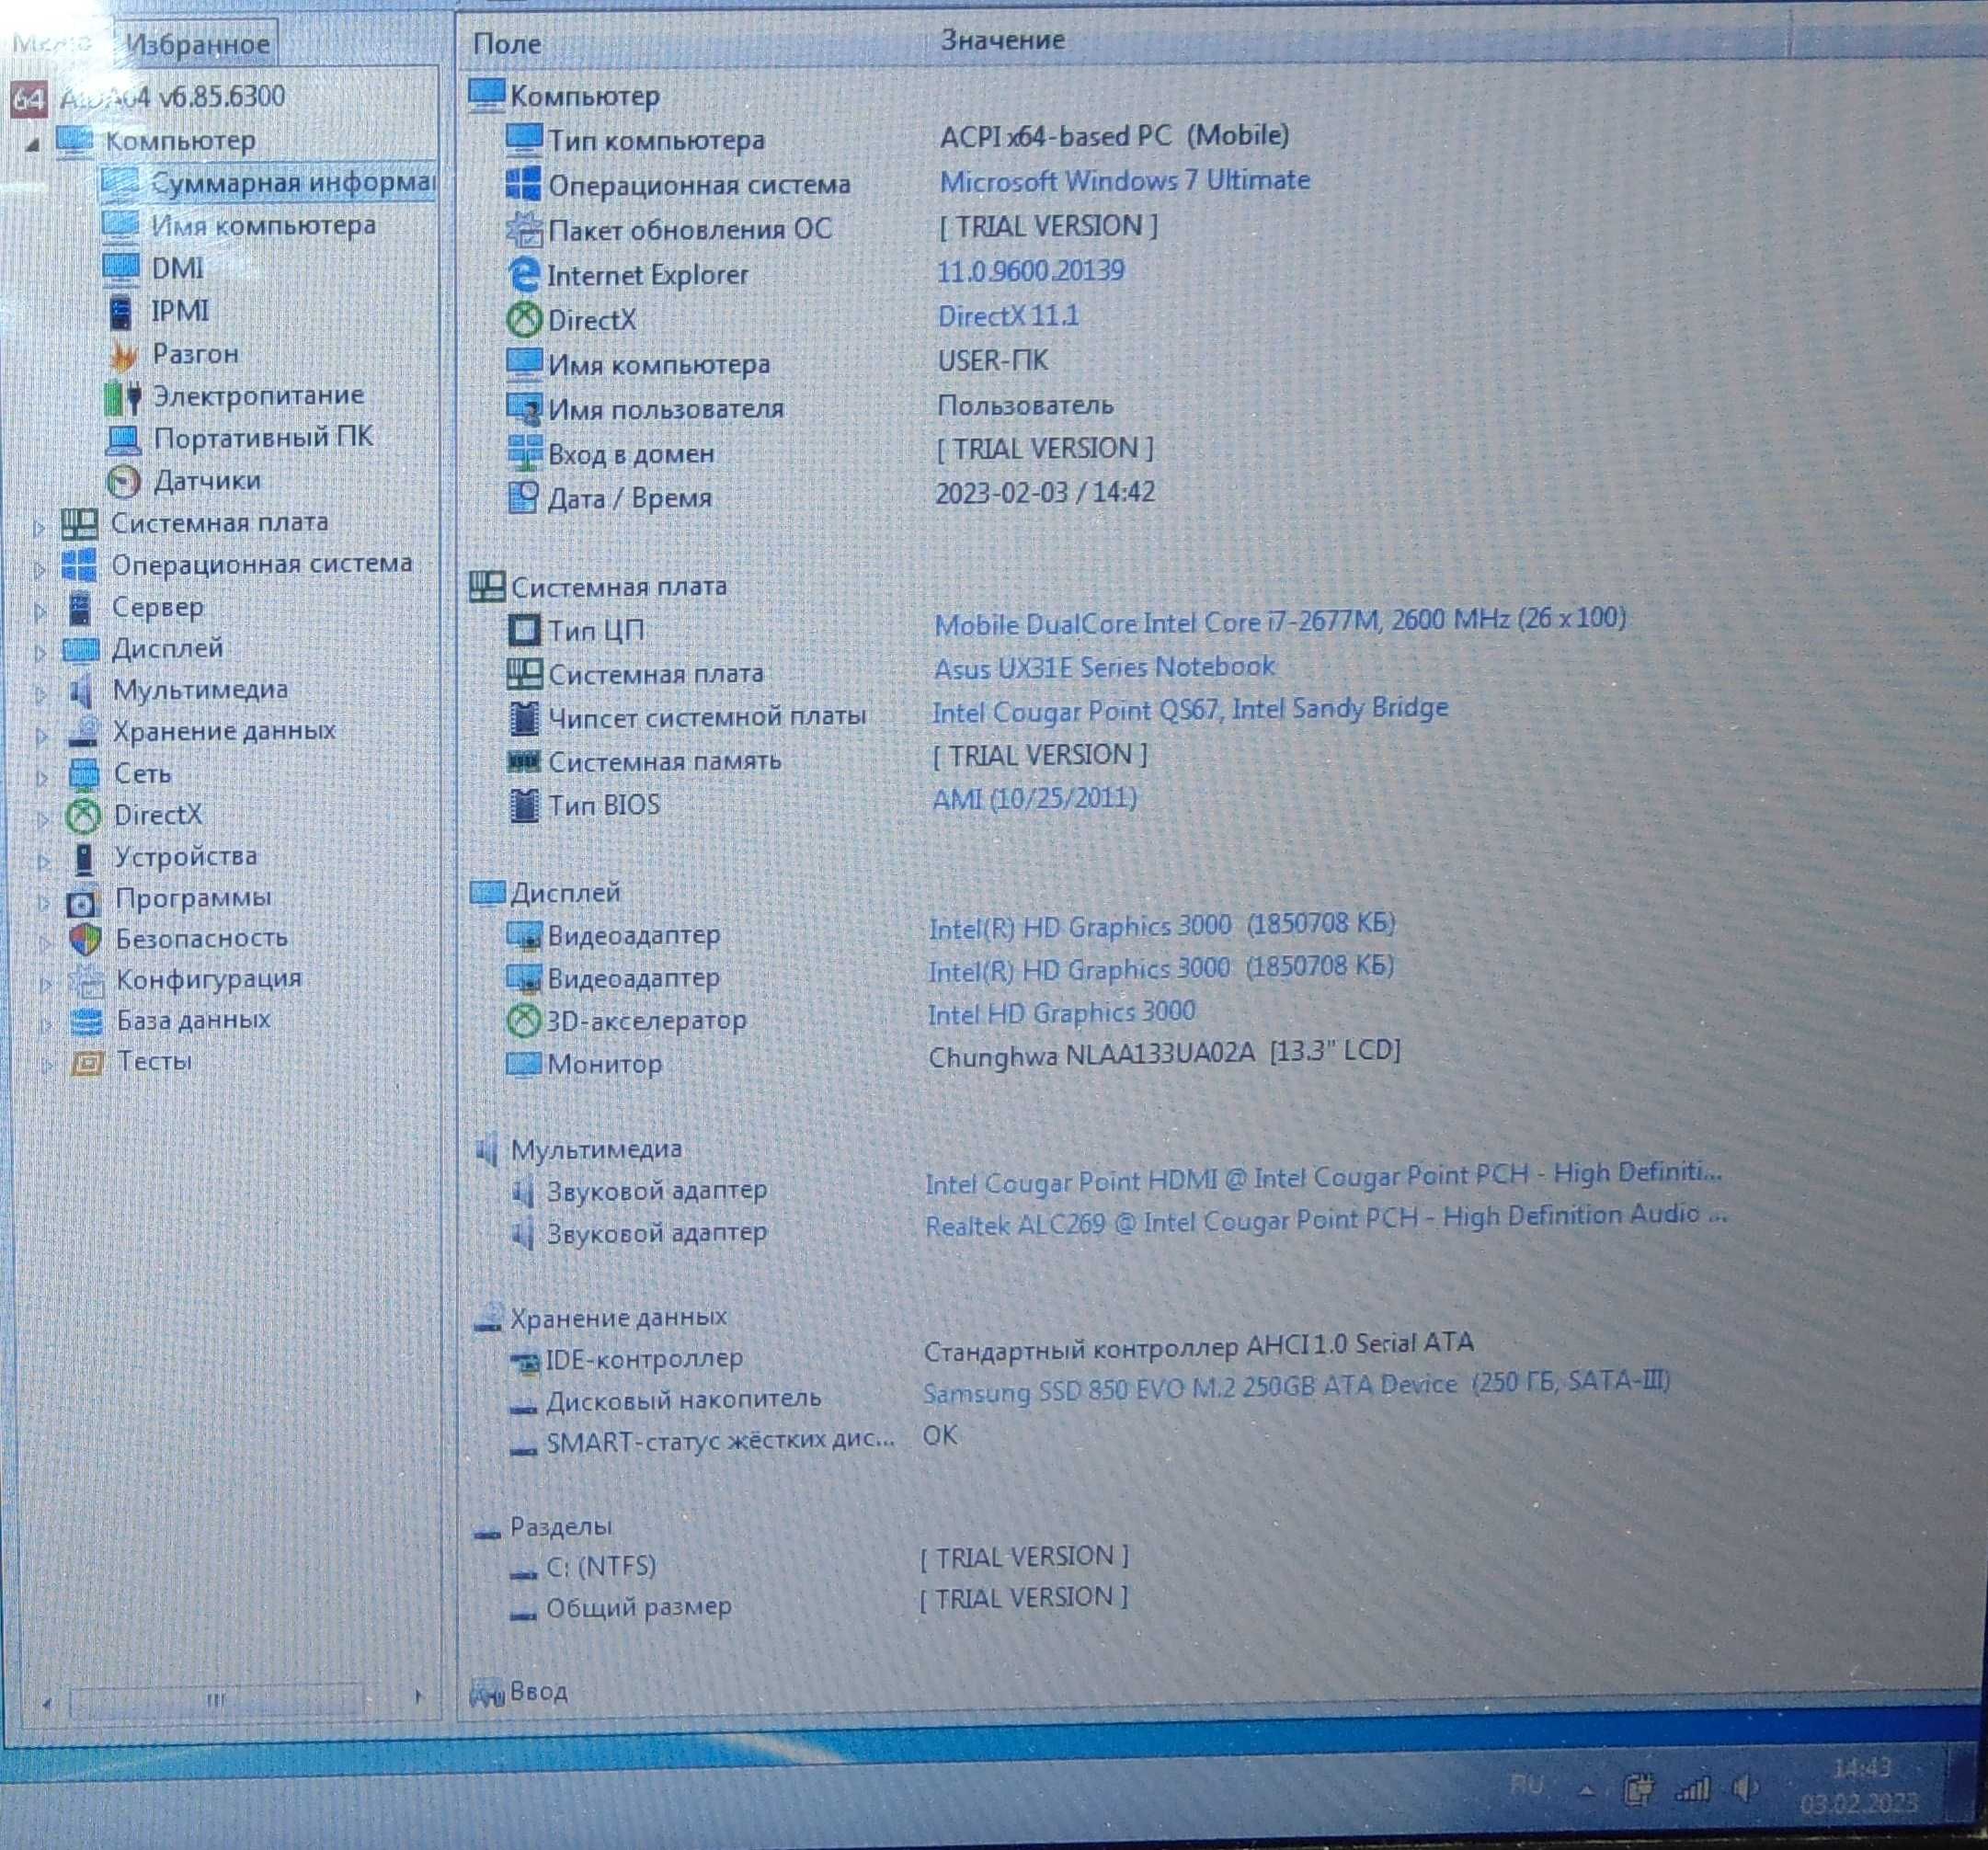The width and height of the screenshot is (1988, 1850).
Task: Click the DMI icon in tree
Action: click(121, 268)
